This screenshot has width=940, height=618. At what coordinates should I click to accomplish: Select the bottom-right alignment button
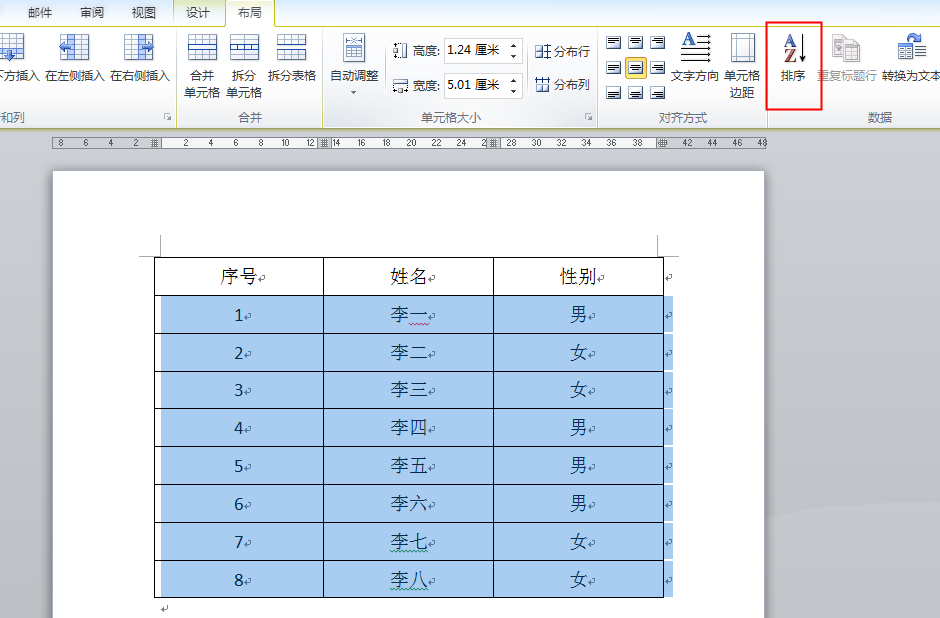point(657,93)
